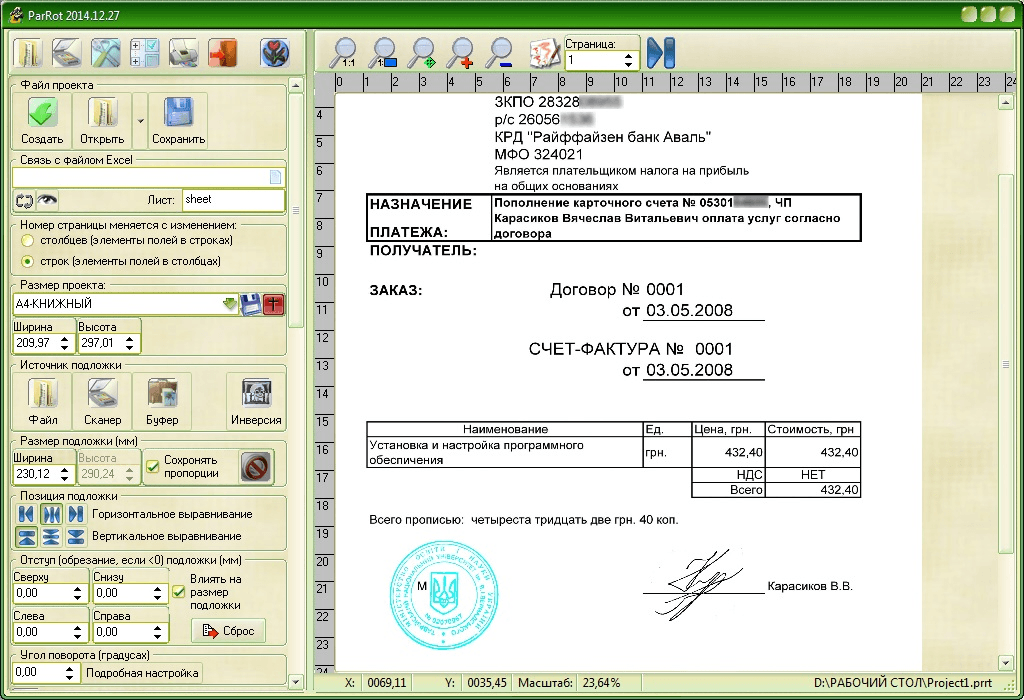This screenshot has width=1024, height=700.
Task: Click rotation angle stepper arrows
Action: 69,673
